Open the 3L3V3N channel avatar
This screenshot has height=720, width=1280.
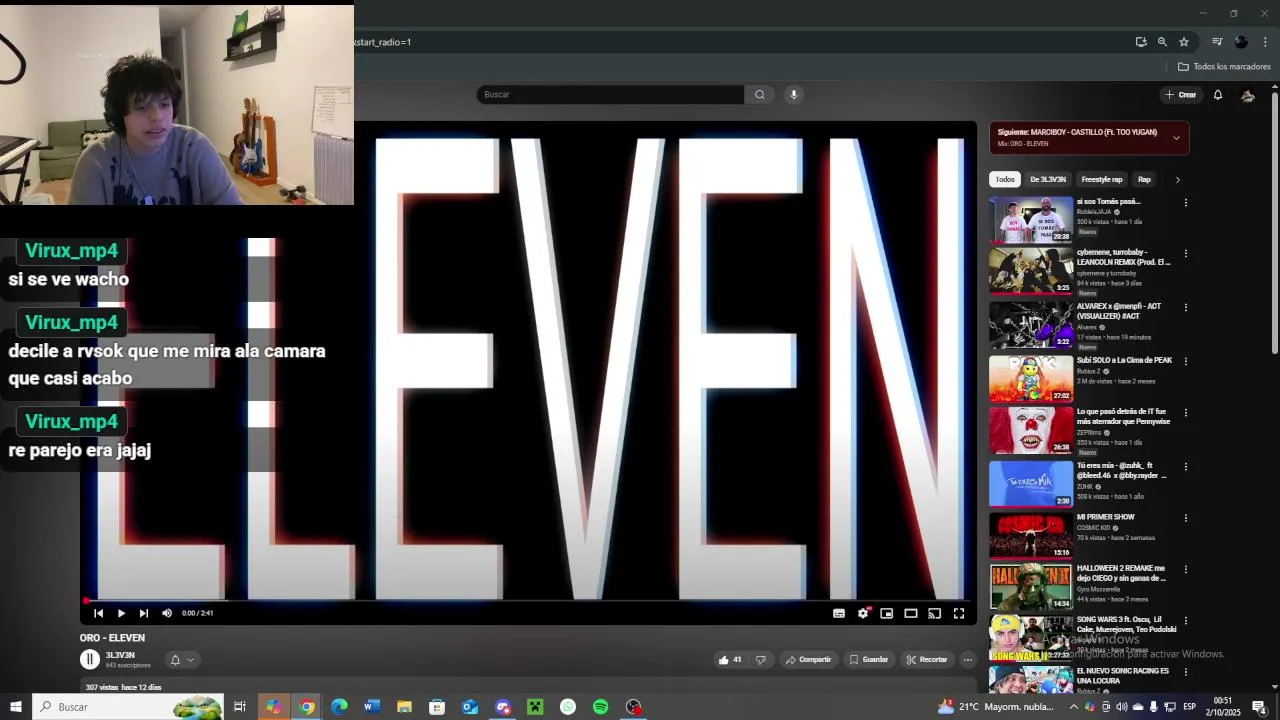90,659
